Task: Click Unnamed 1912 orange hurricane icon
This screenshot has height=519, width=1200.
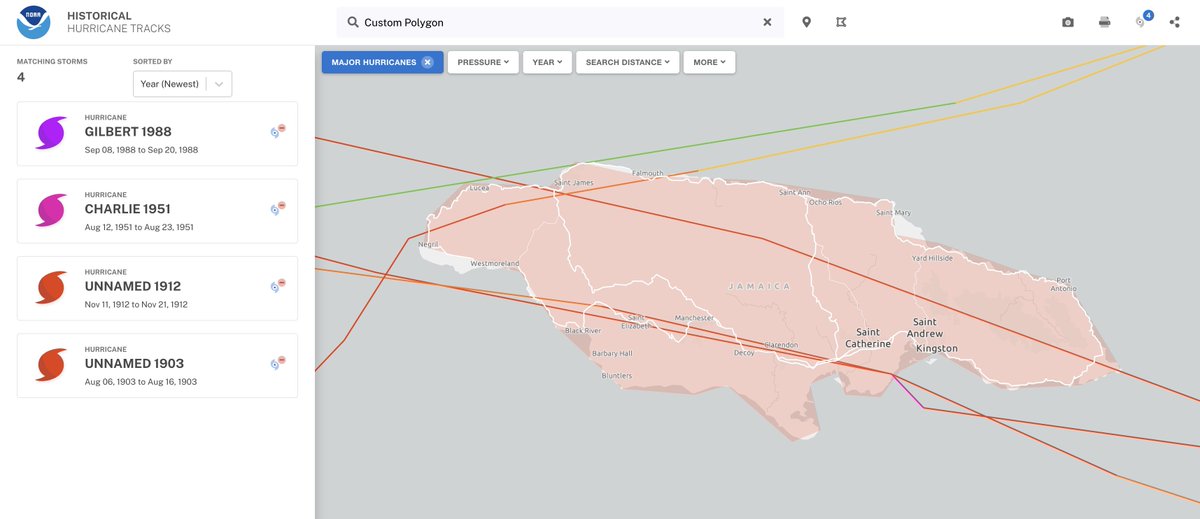Action: pos(52,288)
